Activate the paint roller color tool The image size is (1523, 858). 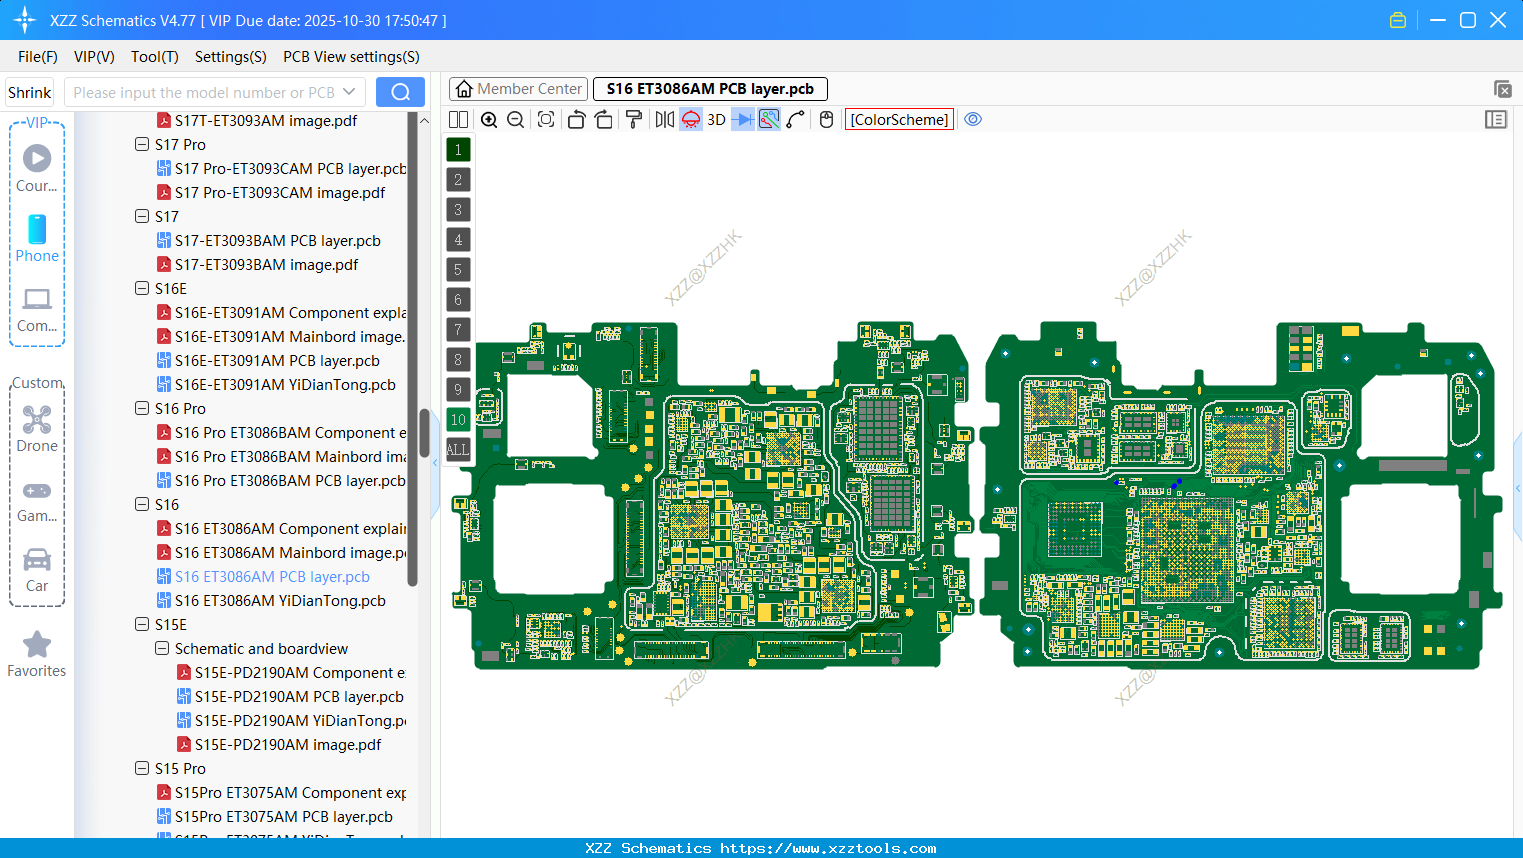pos(633,119)
